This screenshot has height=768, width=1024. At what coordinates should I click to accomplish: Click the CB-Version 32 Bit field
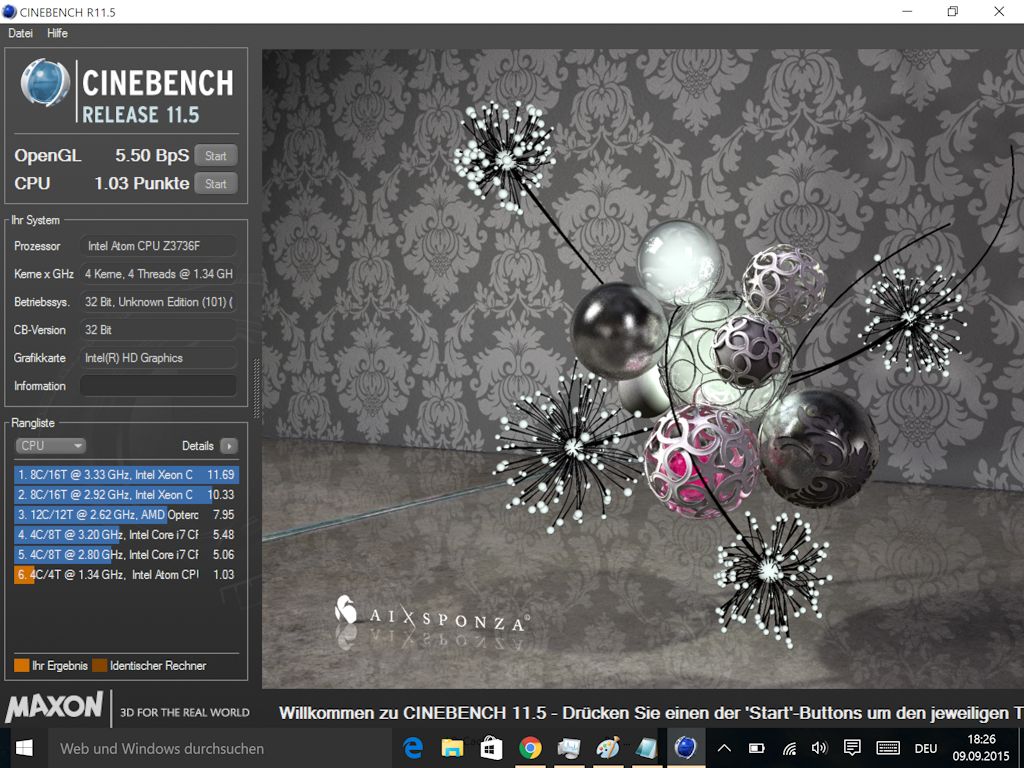coord(158,330)
